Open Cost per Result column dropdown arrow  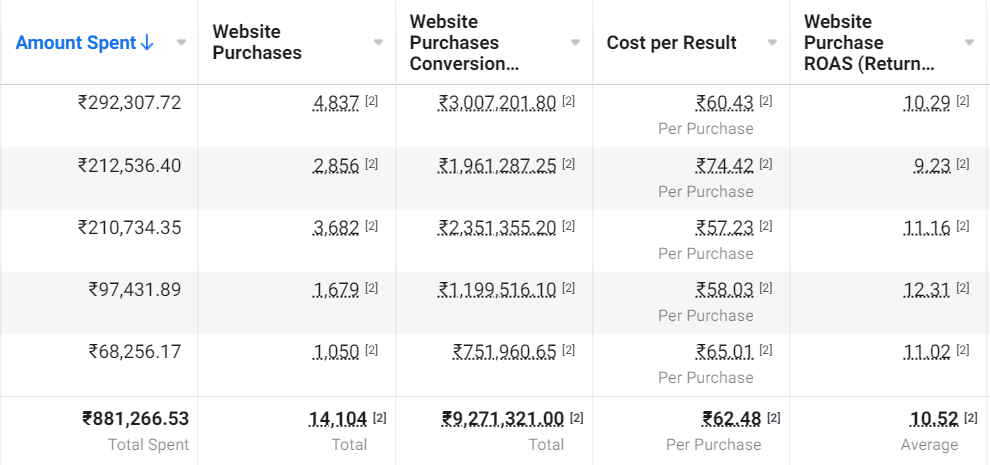click(772, 43)
